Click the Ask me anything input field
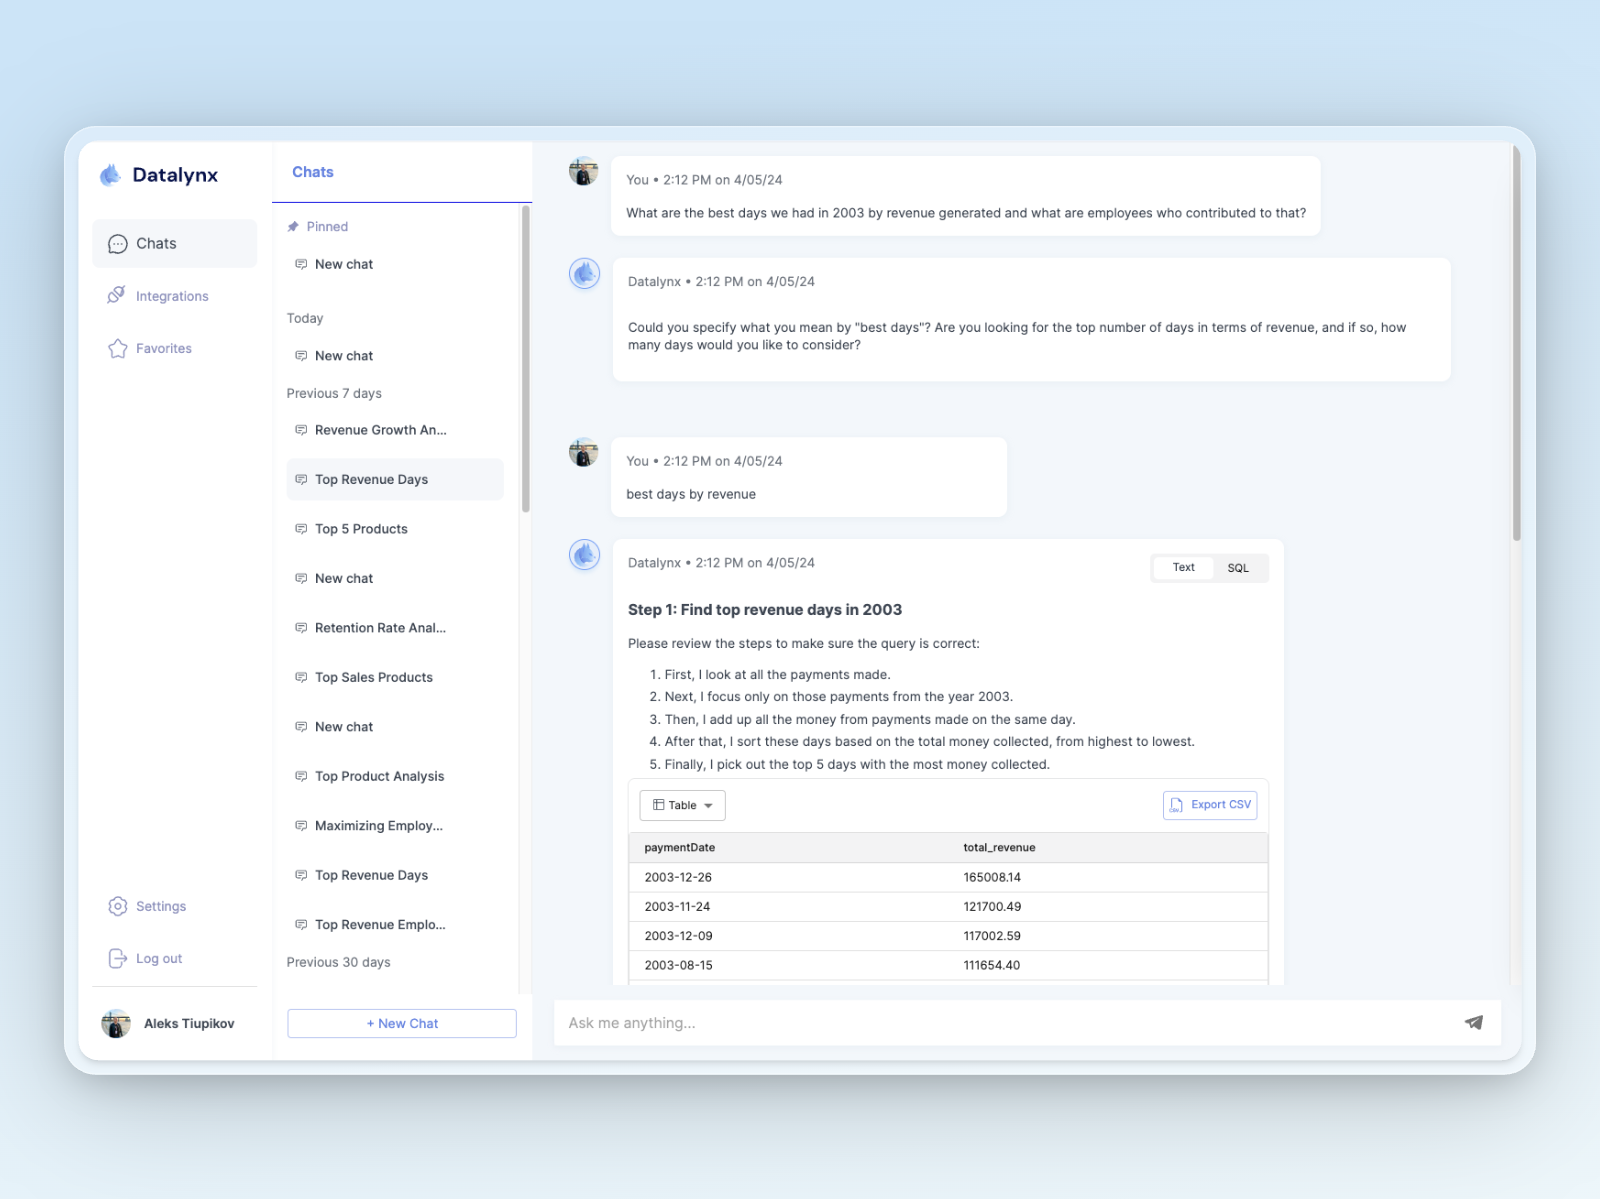The image size is (1600, 1199). coord(900,1022)
